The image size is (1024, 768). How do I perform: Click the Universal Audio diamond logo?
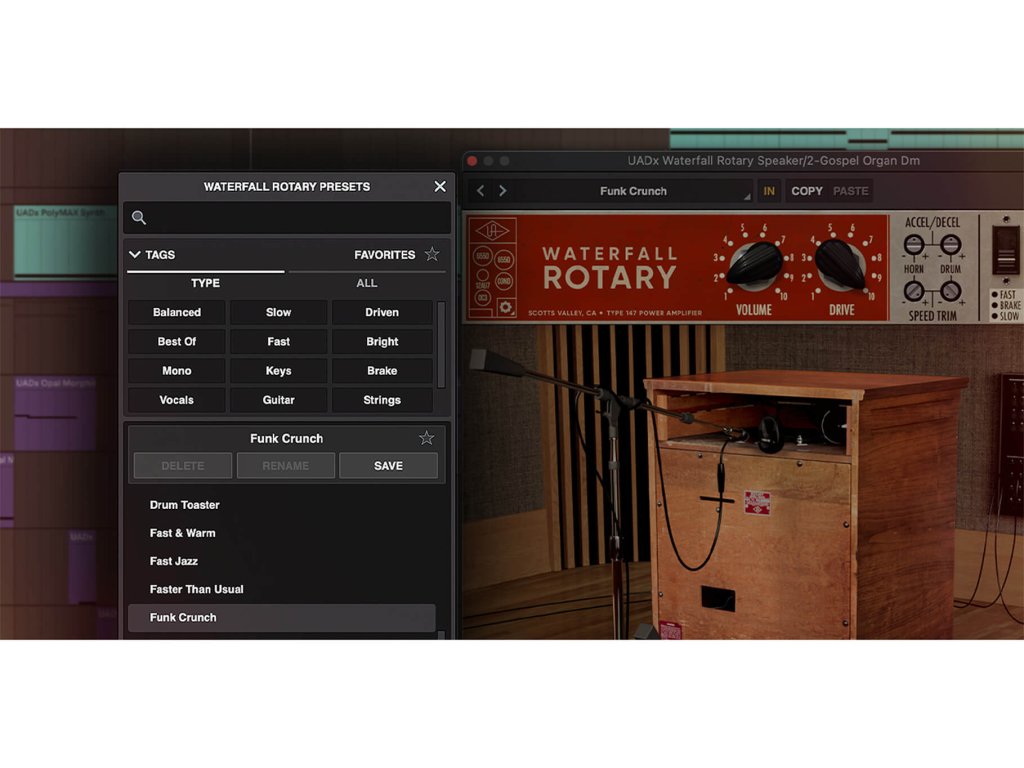[493, 231]
